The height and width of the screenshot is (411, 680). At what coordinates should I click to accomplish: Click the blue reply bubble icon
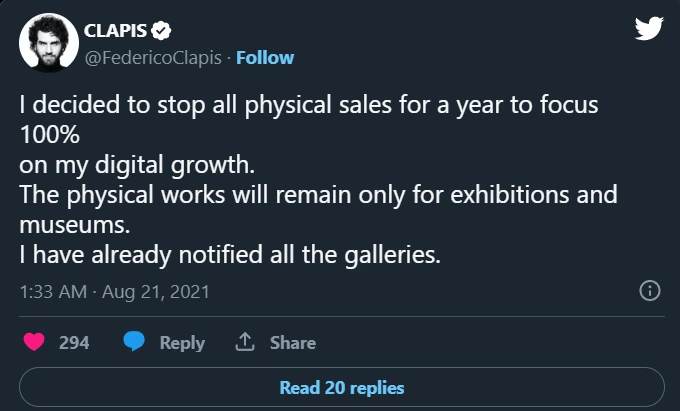tap(134, 342)
